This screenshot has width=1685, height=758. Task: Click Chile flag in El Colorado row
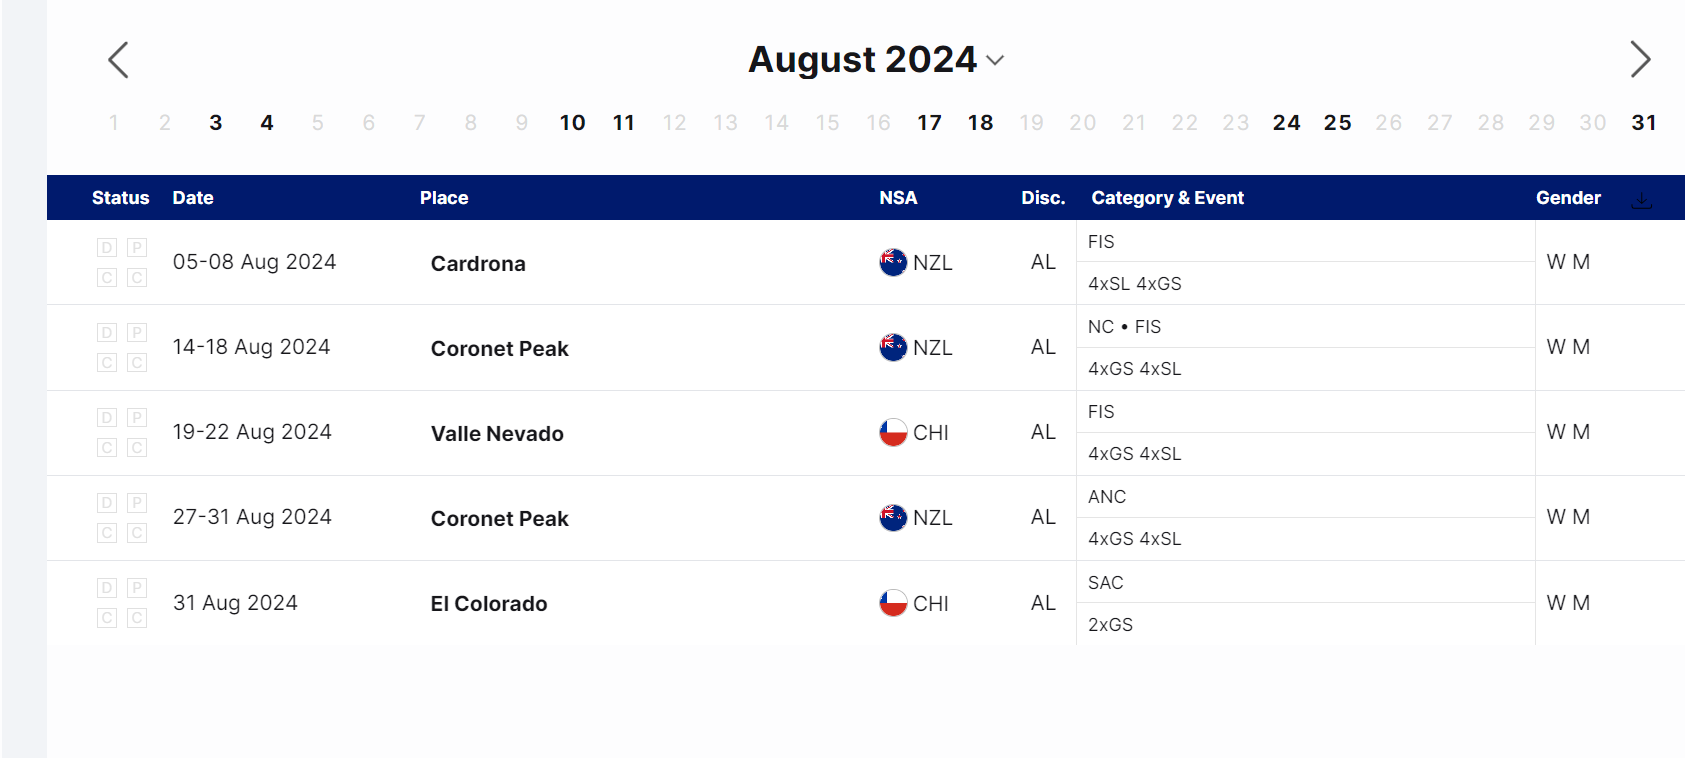click(893, 603)
